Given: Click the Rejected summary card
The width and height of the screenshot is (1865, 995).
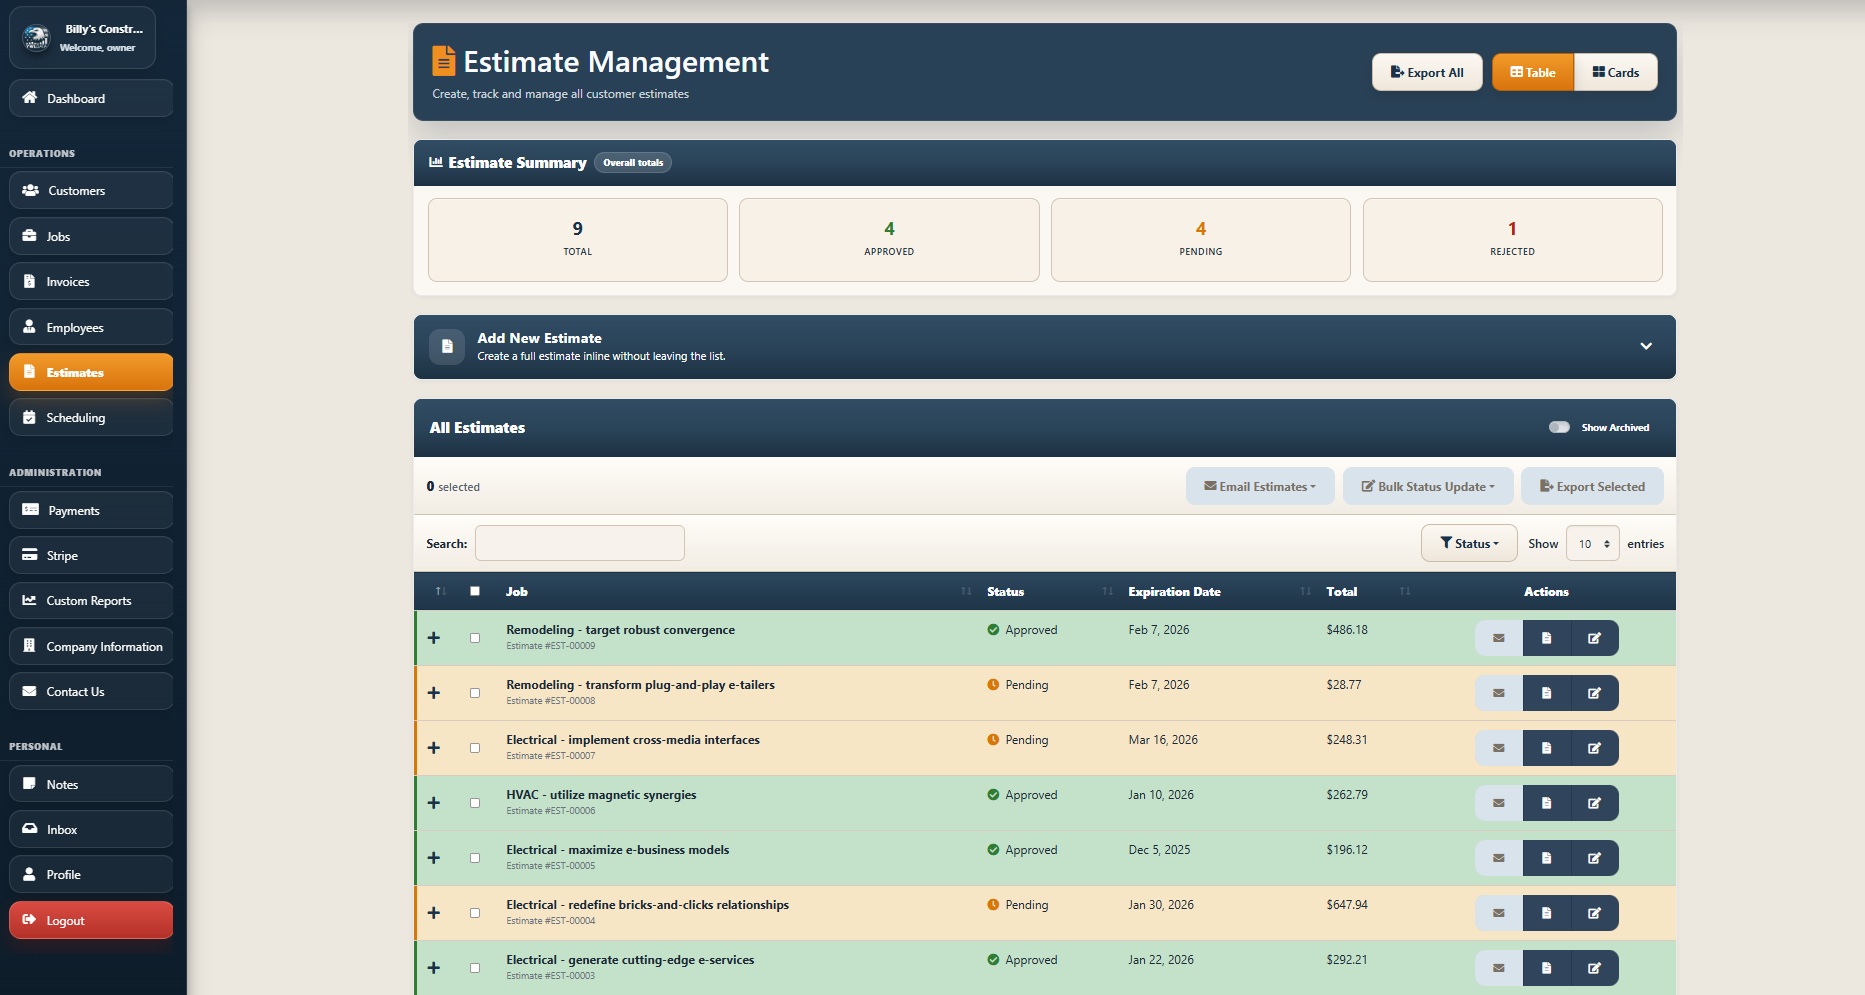Looking at the screenshot, I should 1512,240.
